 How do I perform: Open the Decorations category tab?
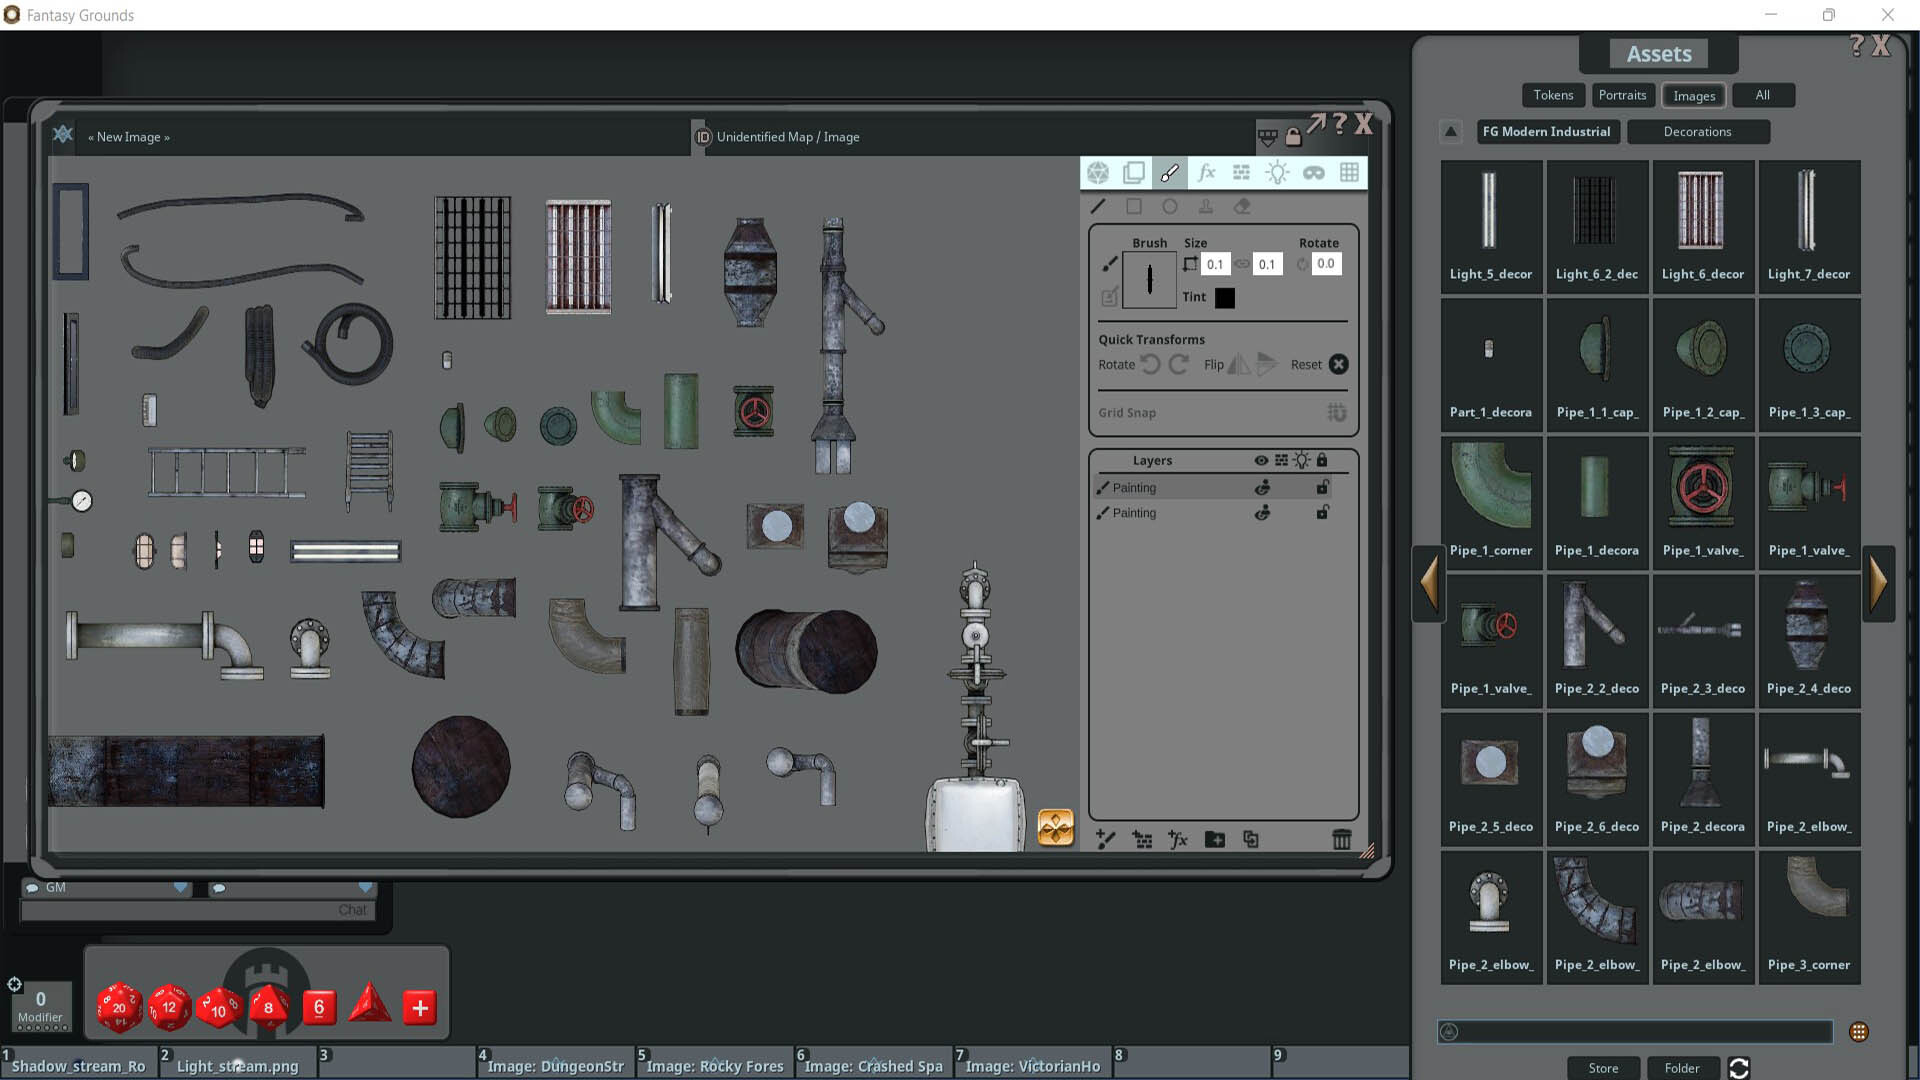coord(1698,131)
